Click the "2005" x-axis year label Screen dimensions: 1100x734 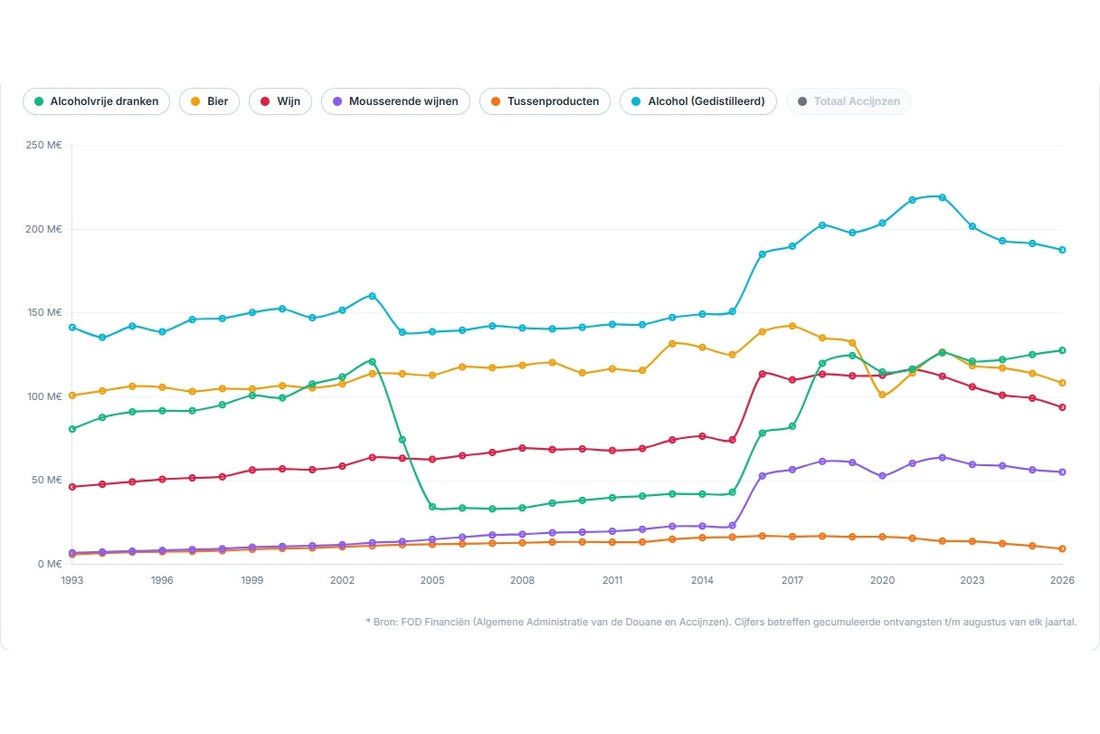coord(432,580)
